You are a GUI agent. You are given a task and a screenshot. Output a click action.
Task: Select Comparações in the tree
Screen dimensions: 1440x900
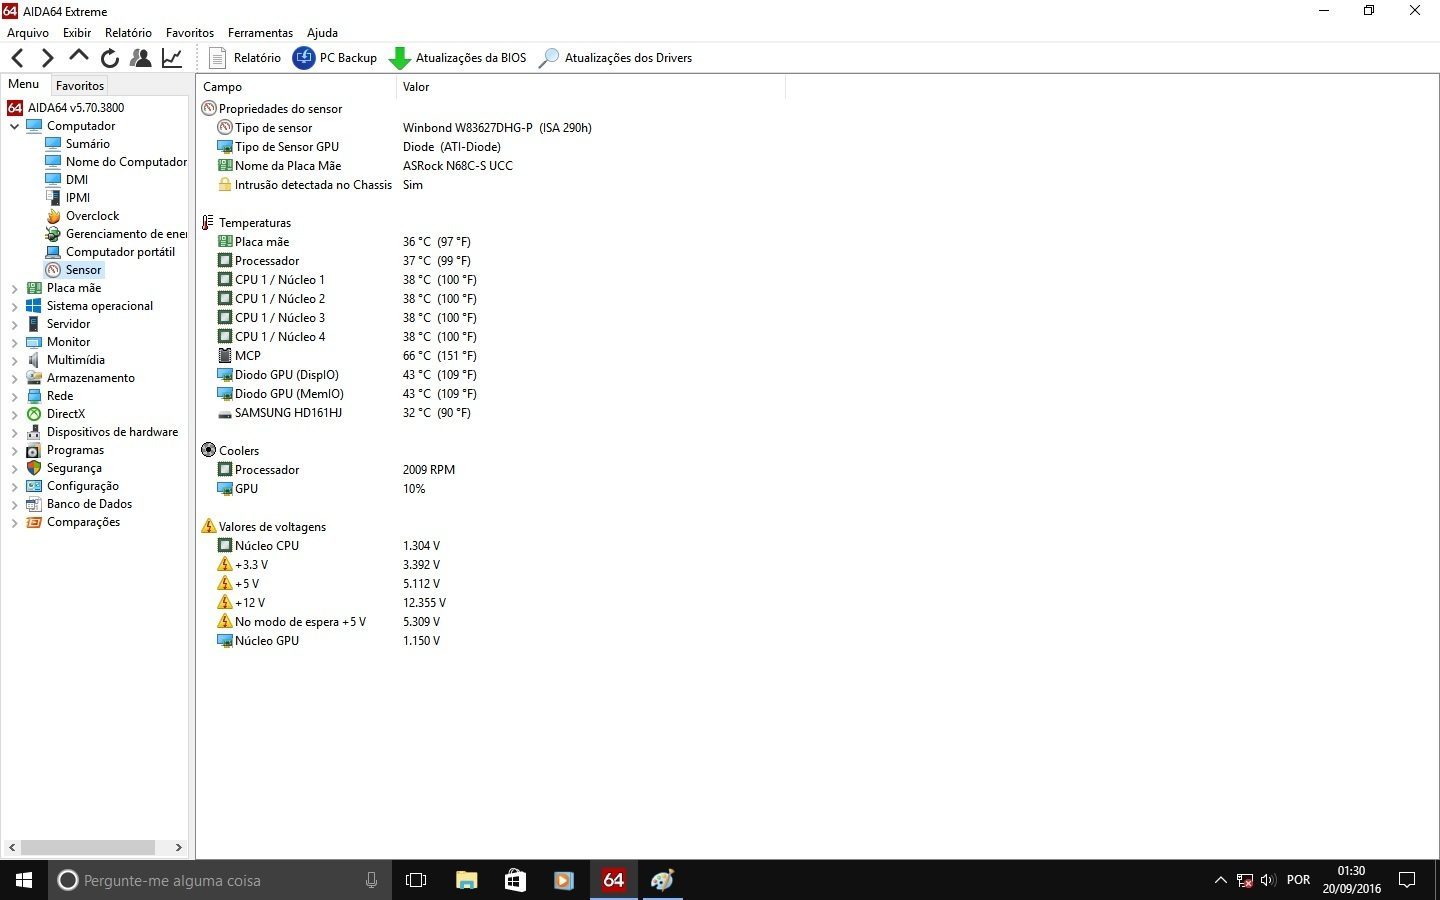pyautogui.click(x=83, y=522)
